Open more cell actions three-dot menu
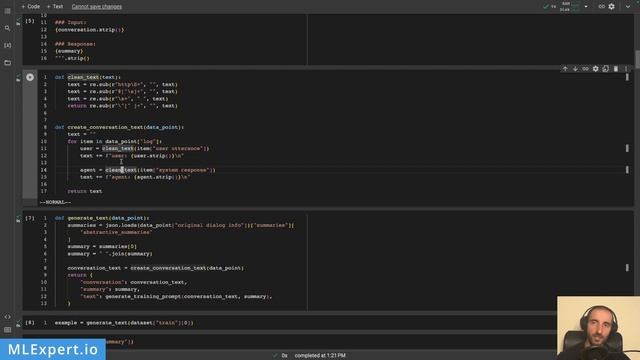 [626, 69]
